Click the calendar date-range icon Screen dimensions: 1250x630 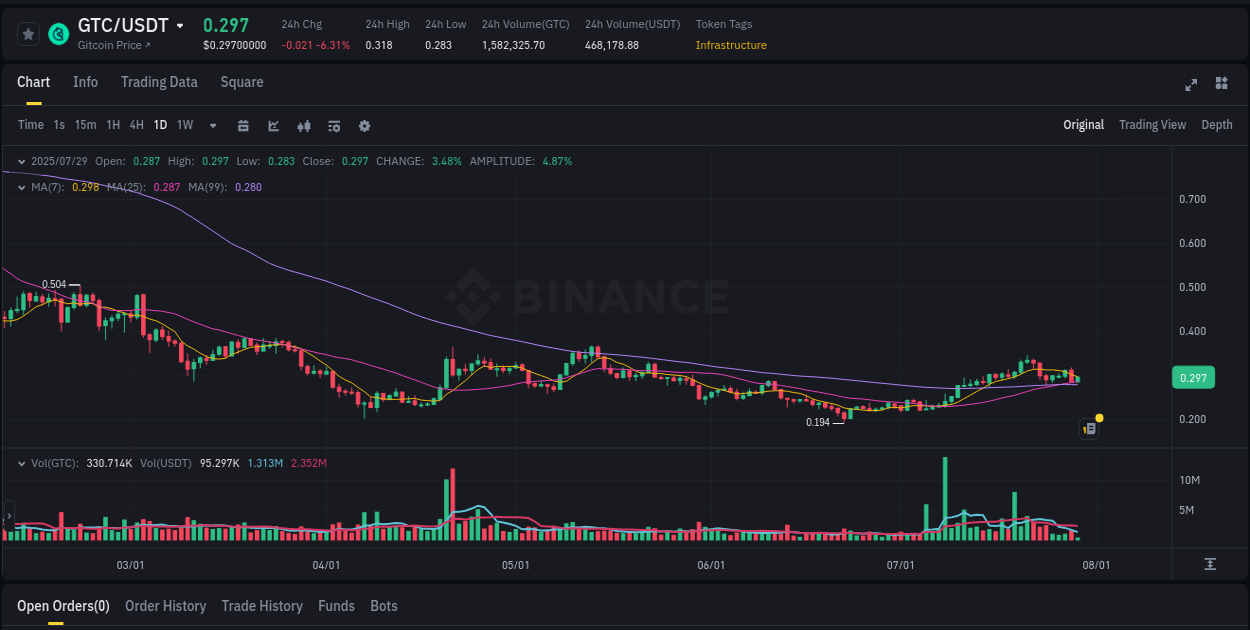tap(244, 126)
